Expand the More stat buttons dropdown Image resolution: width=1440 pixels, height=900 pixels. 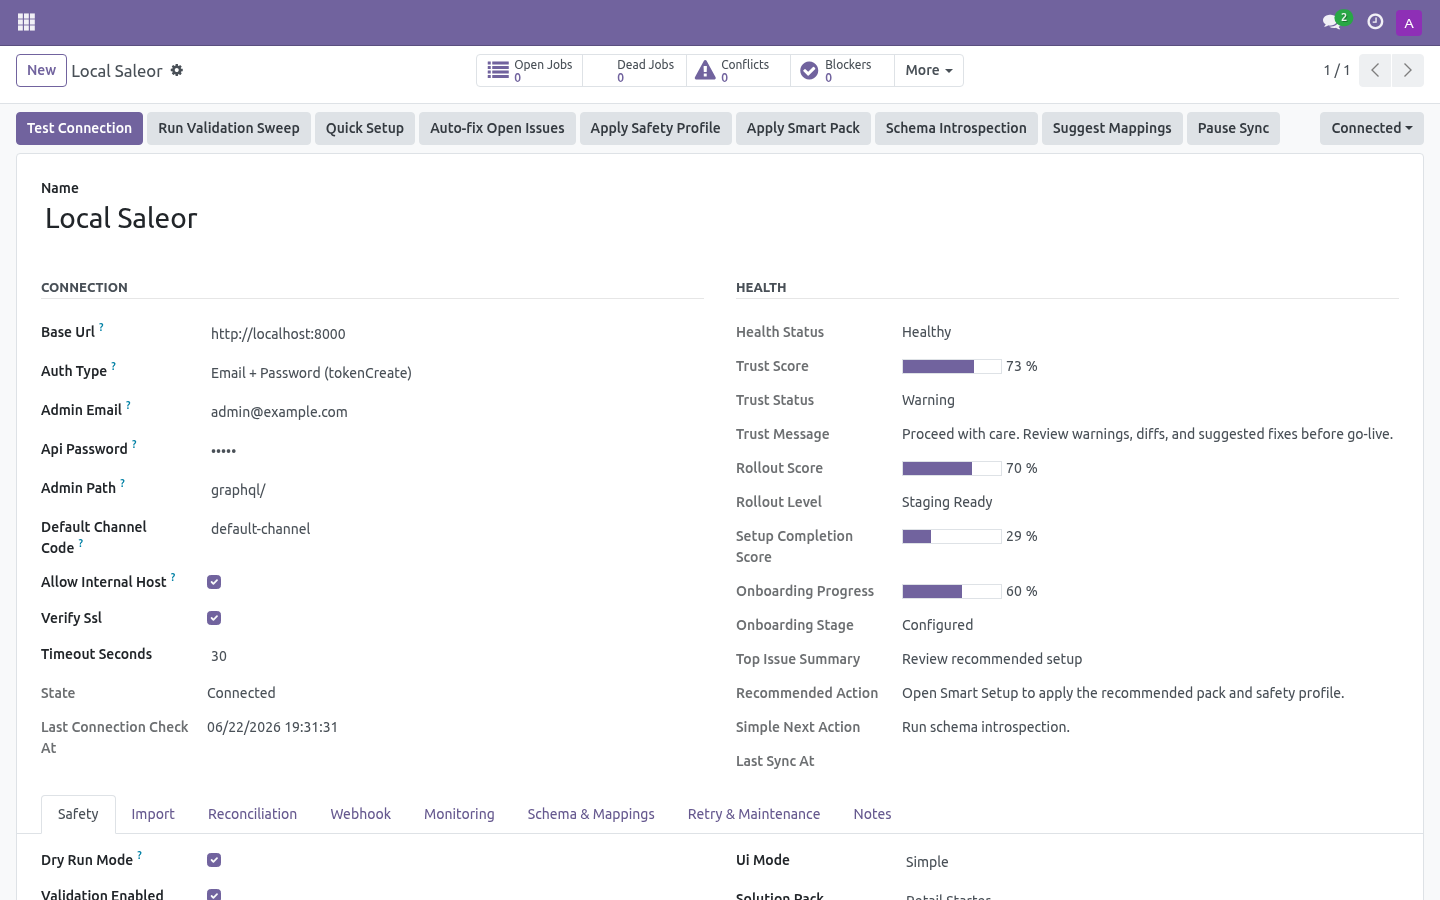(x=929, y=70)
